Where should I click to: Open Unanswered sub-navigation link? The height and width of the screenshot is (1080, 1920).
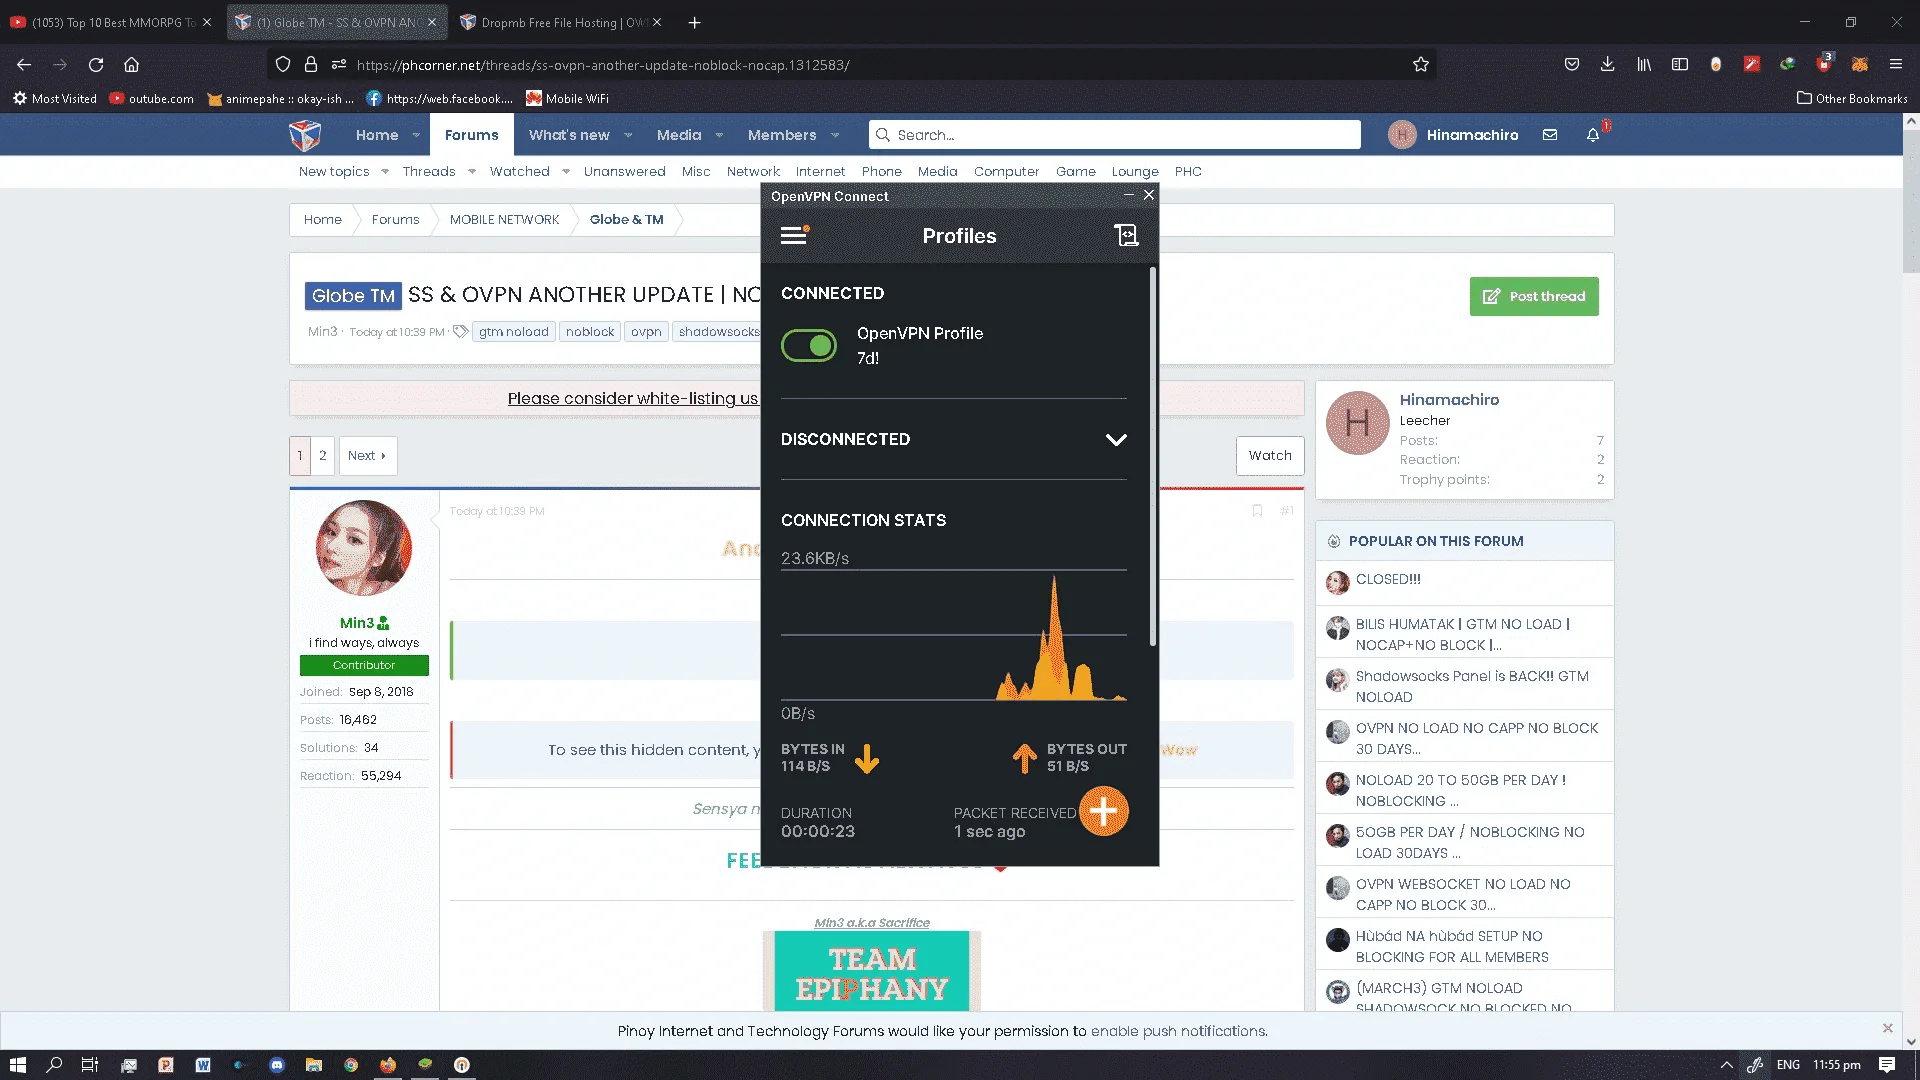[624, 172]
